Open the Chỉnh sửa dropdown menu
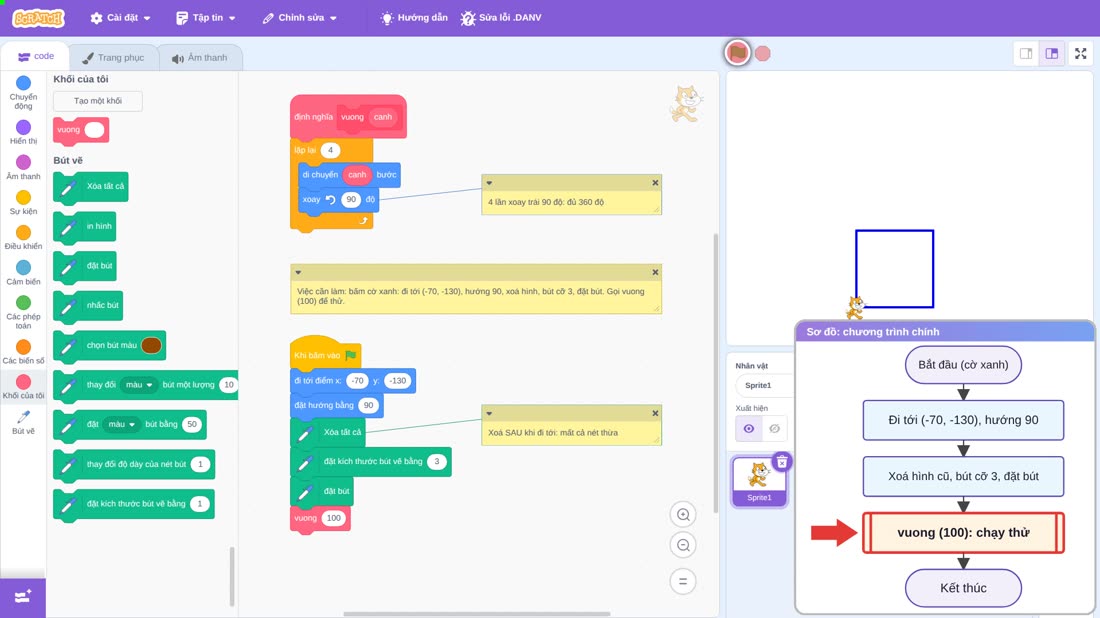Image resolution: width=1100 pixels, height=618 pixels. point(300,18)
